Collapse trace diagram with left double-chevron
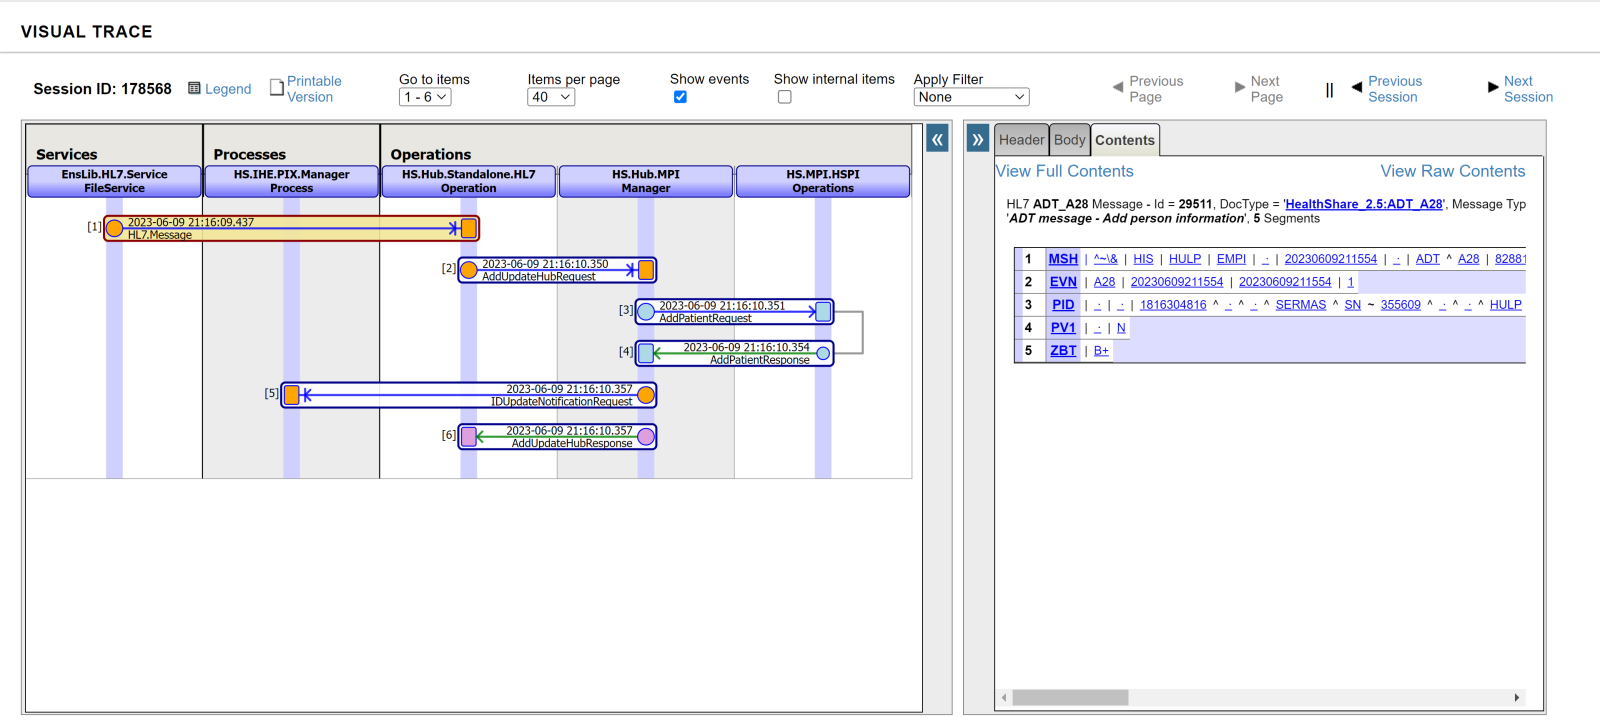1600x723 pixels. tap(937, 139)
